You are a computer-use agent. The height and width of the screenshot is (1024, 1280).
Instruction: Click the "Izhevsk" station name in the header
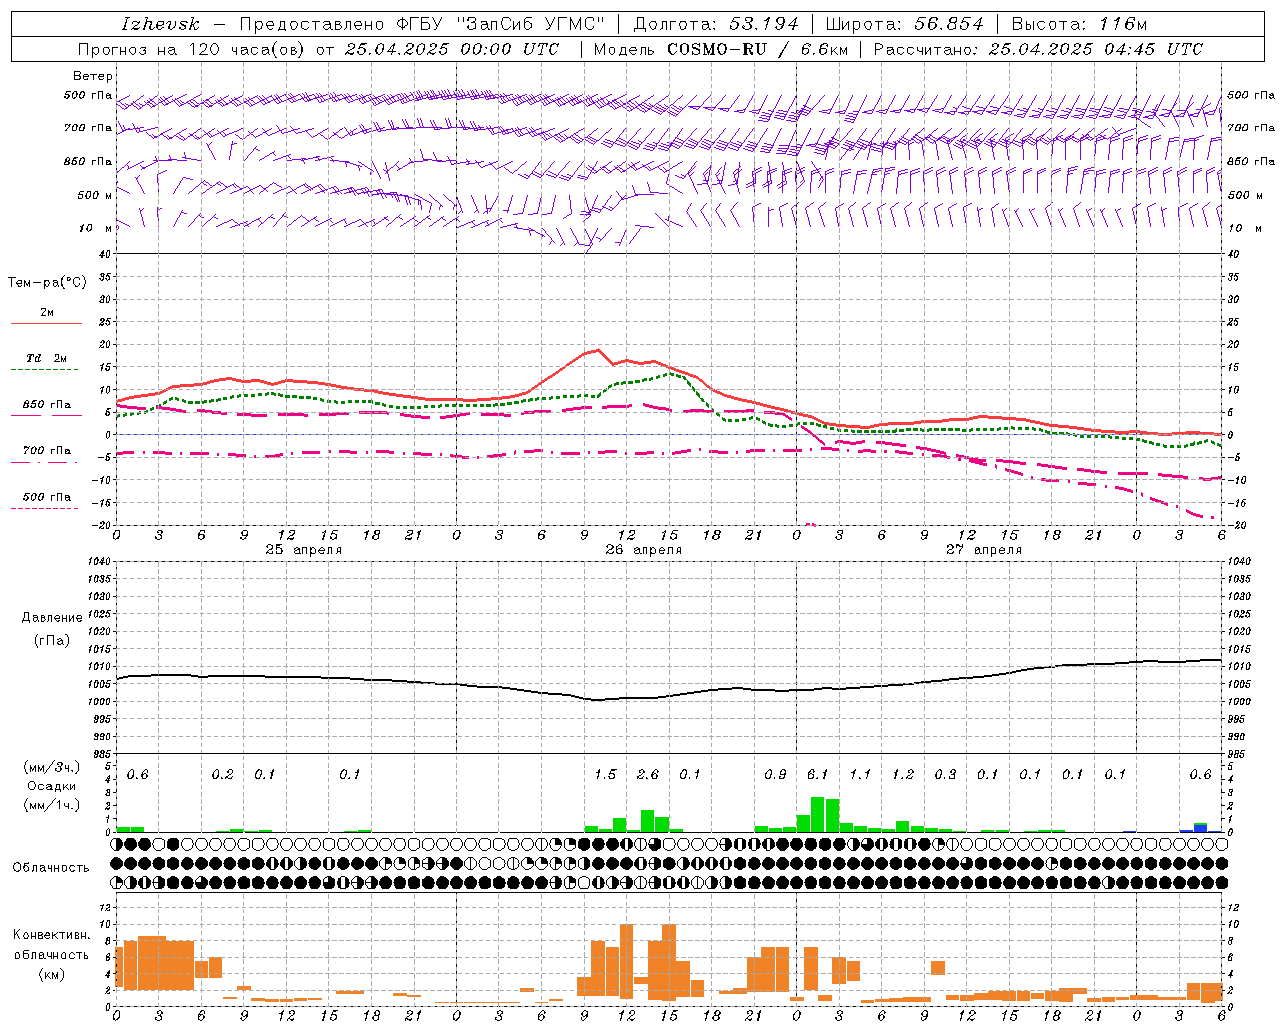(x=160, y=24)
